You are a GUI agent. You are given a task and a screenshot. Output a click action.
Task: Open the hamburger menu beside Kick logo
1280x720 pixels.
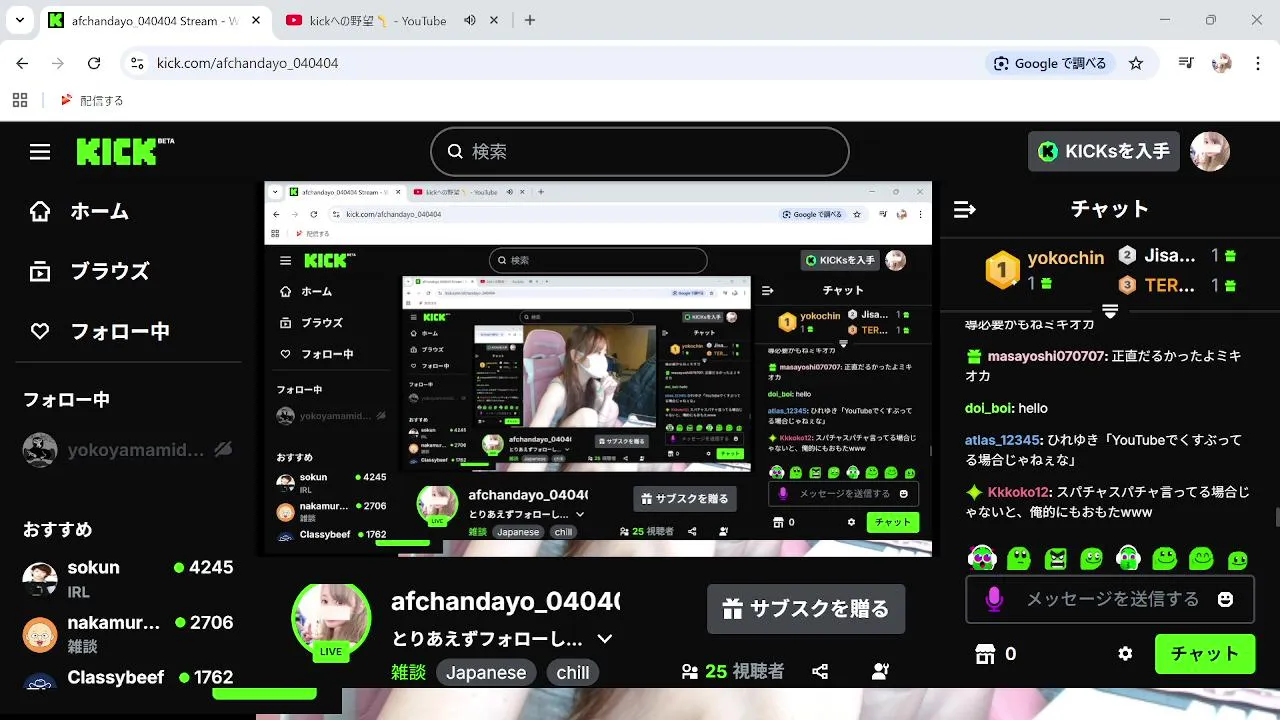40,152
